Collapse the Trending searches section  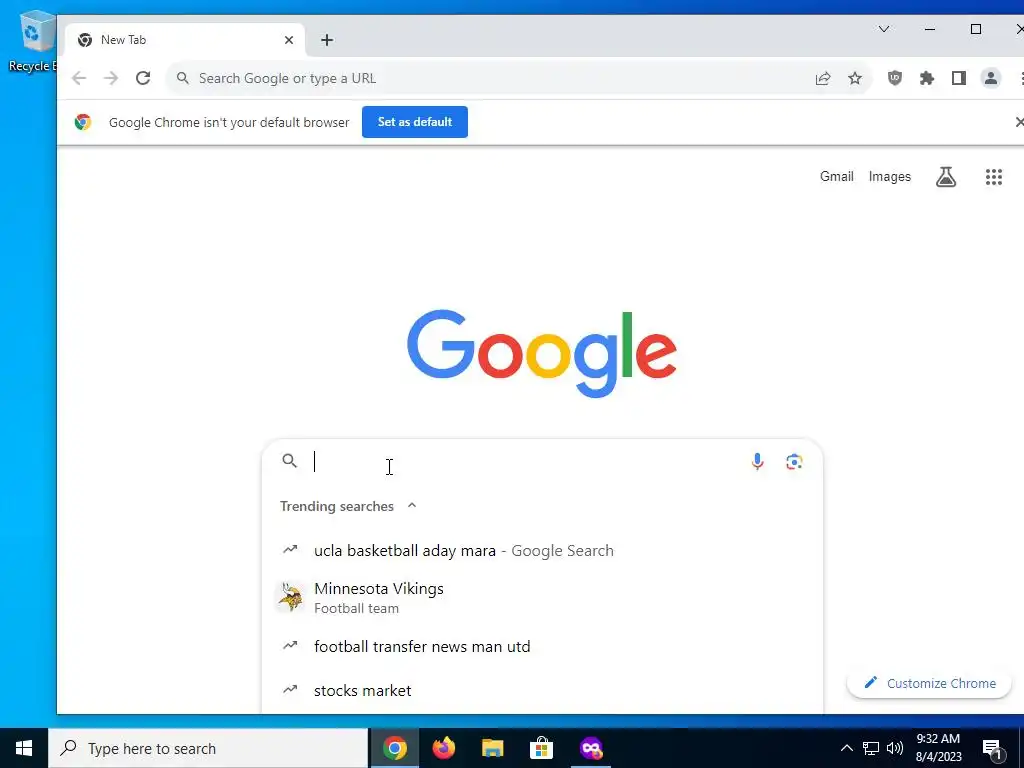(x=411, y=505)
